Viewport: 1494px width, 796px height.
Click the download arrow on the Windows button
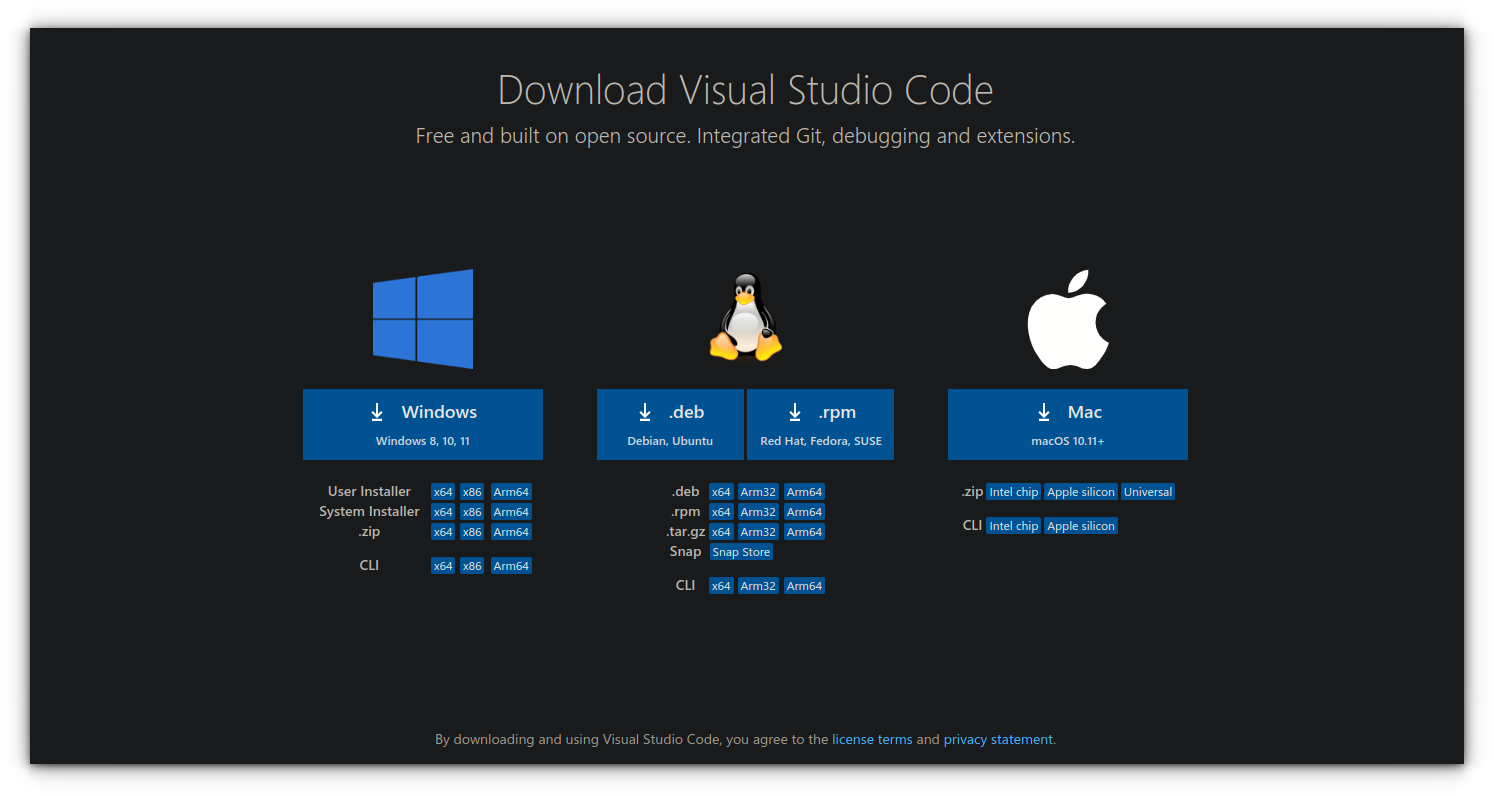pos(377,411)
